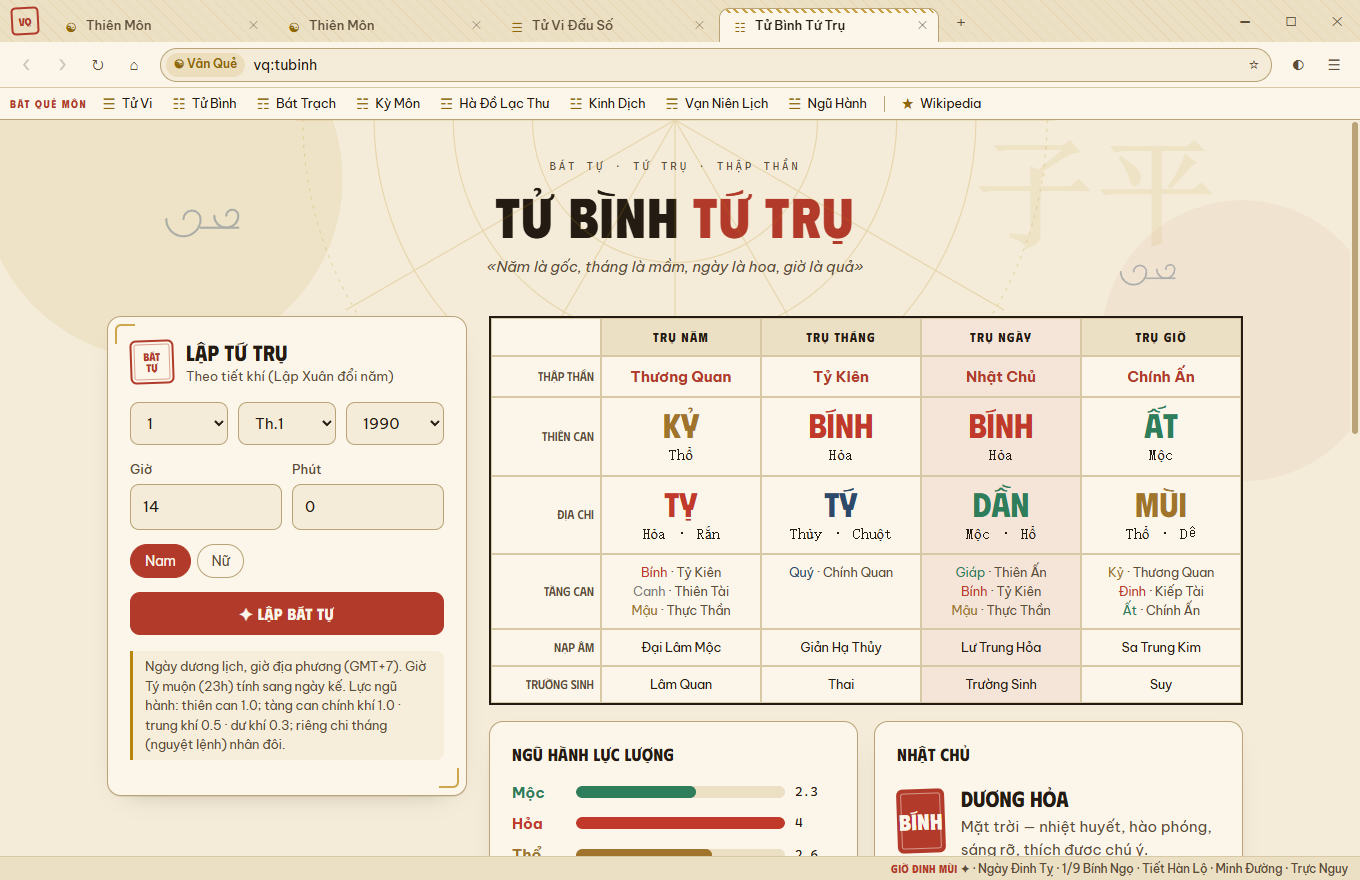Click the Đại Lâm Mộc nạp âm cell

(681, 647)
